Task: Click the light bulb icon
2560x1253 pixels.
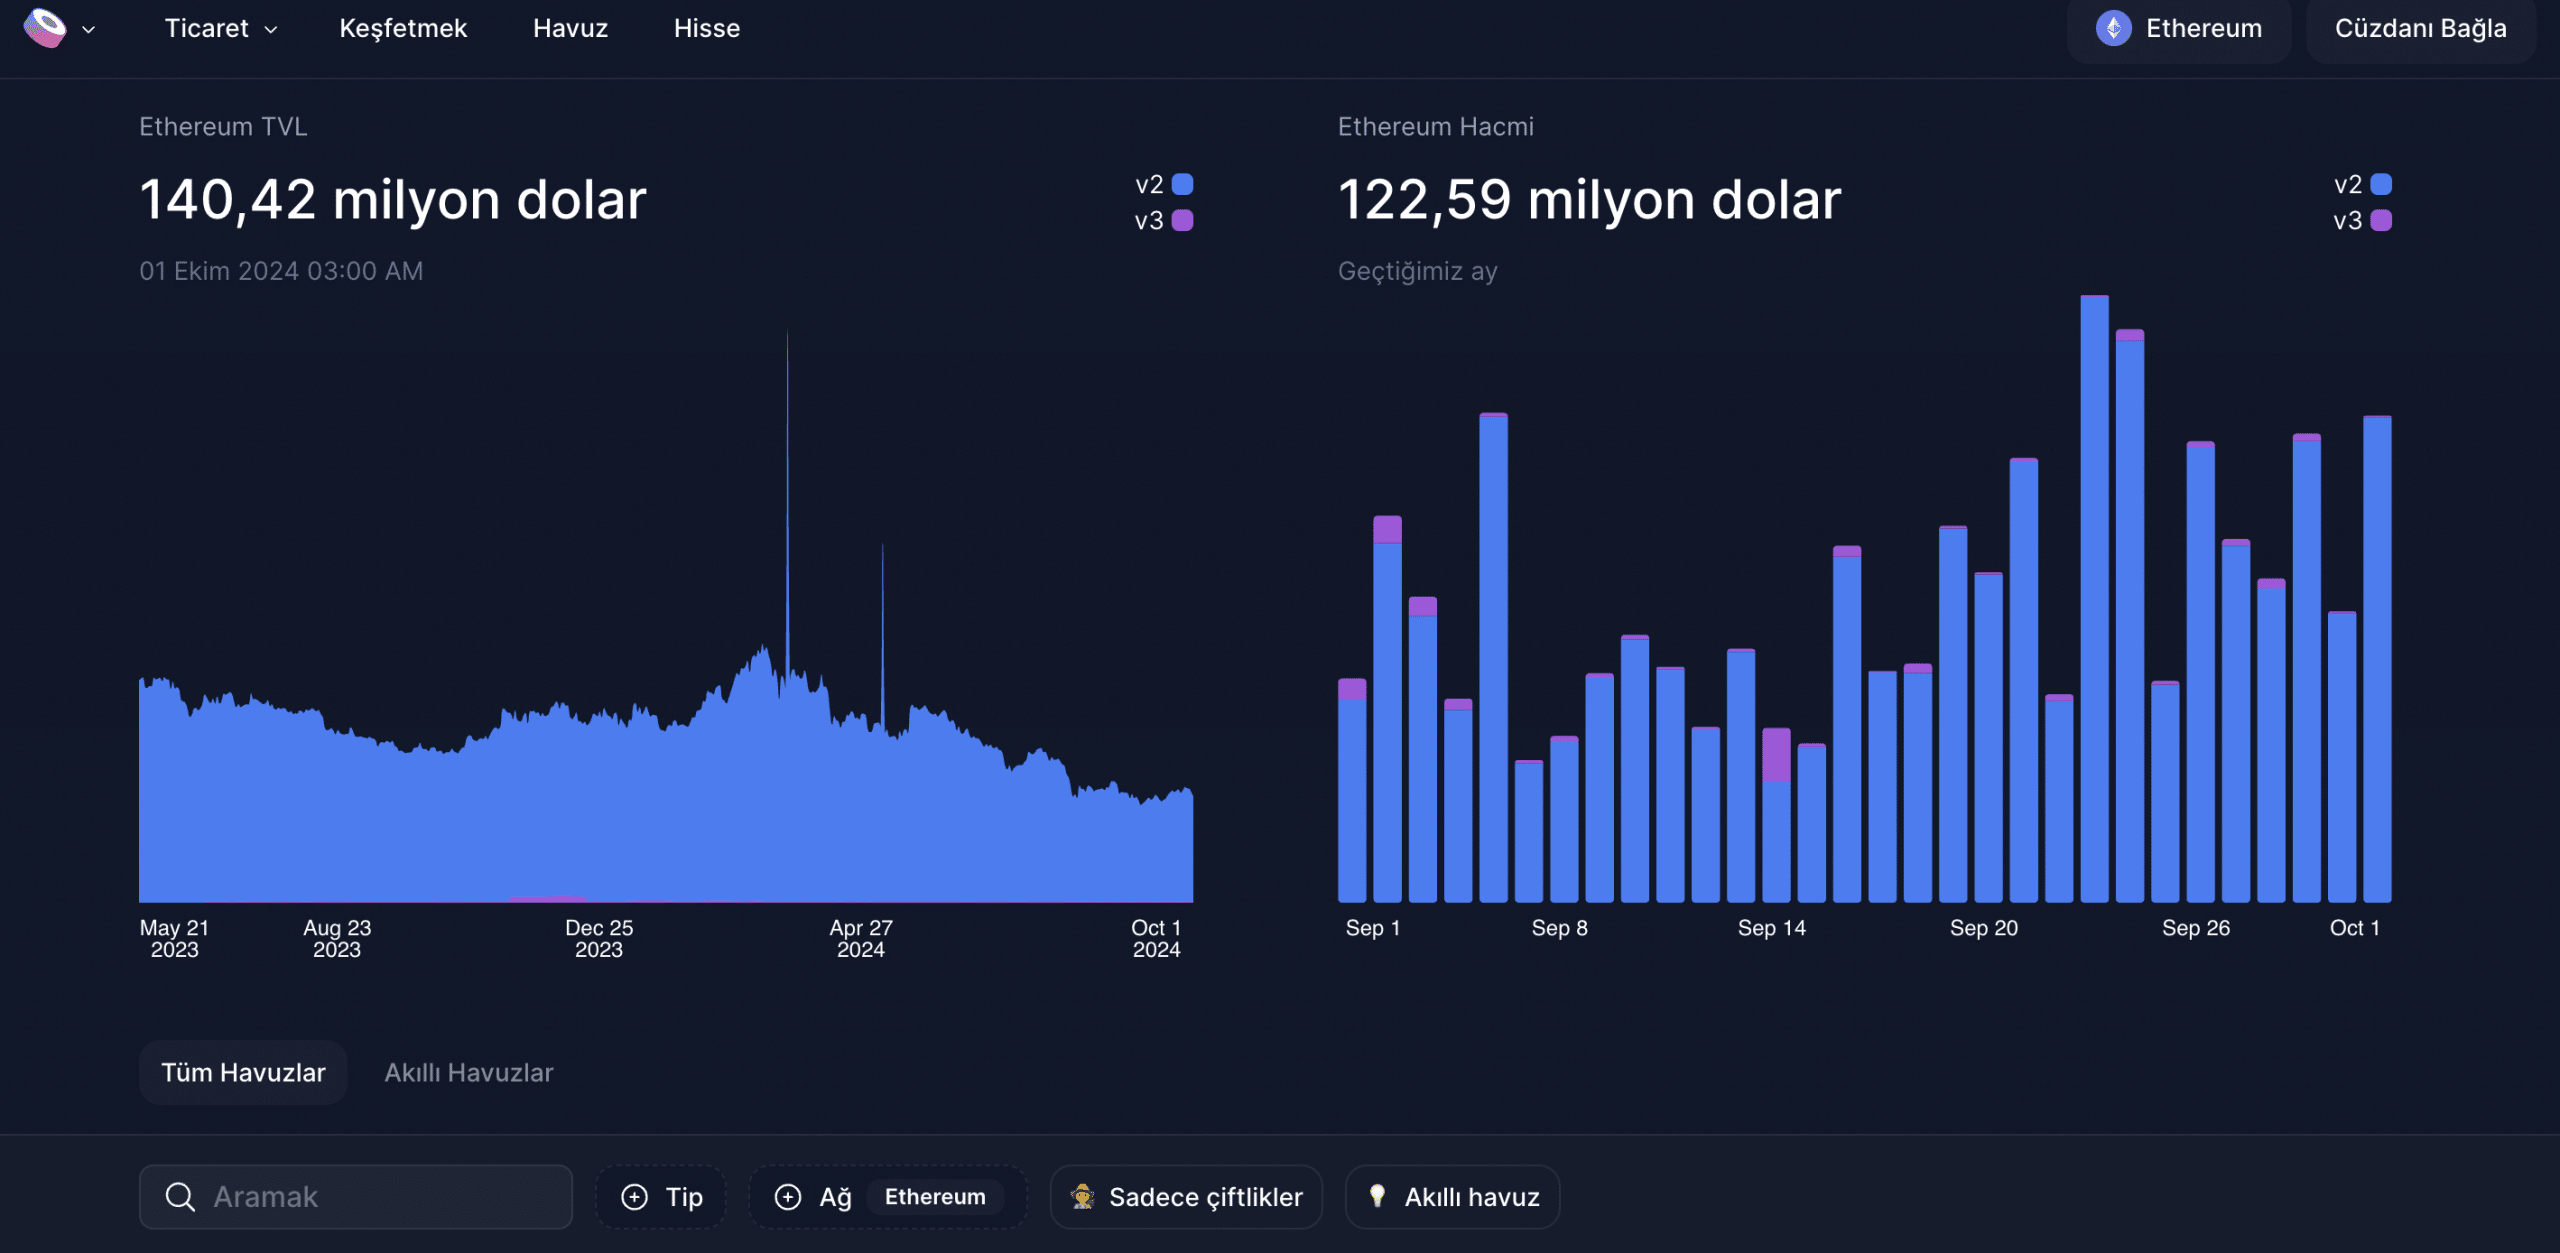Action: coord(1377,1196)
